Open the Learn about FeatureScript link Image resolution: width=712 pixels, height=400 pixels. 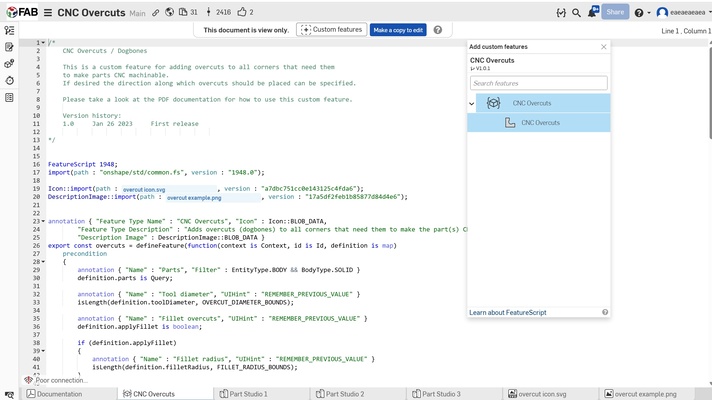pos(508,313)
